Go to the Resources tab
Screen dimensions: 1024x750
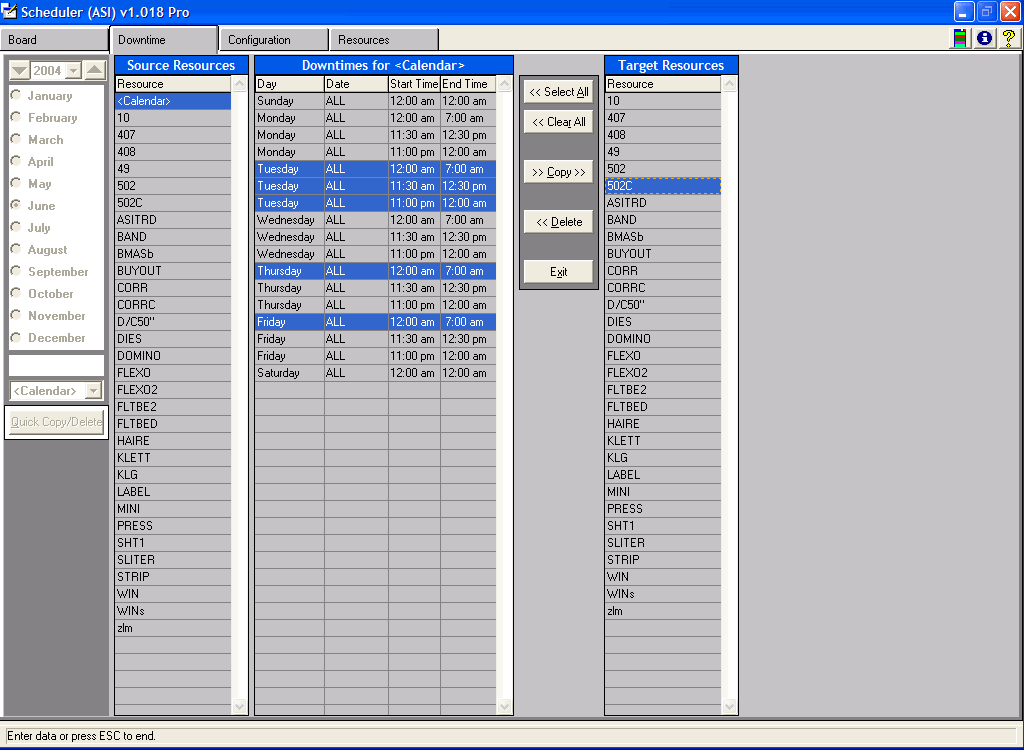click(383, 40)
